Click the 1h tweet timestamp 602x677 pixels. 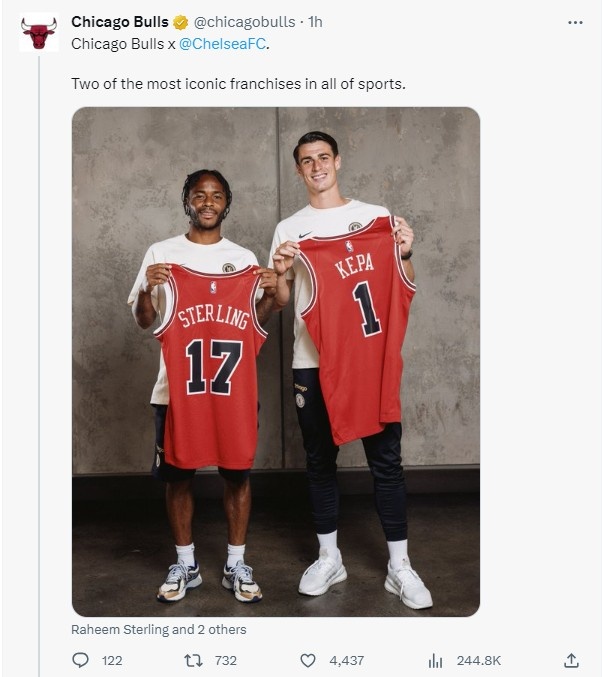pos(315,22)
